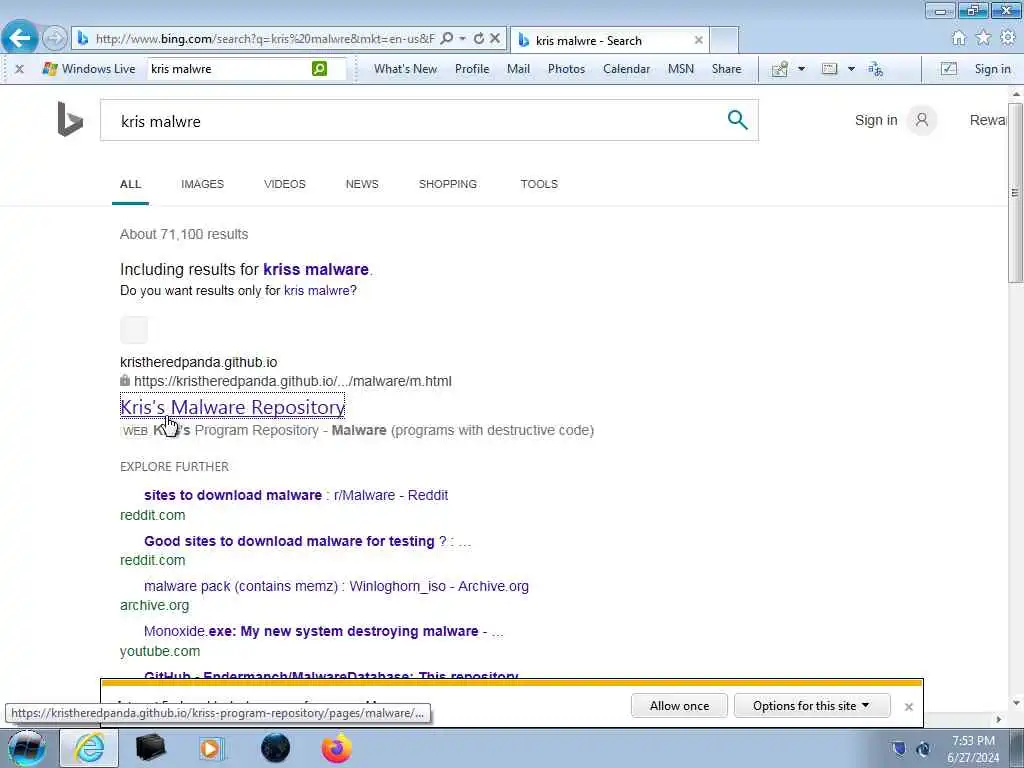The height and width of the screenshot is (768, 1024).
Task: Open the TOOLS tab
Action: coord(539,184)
